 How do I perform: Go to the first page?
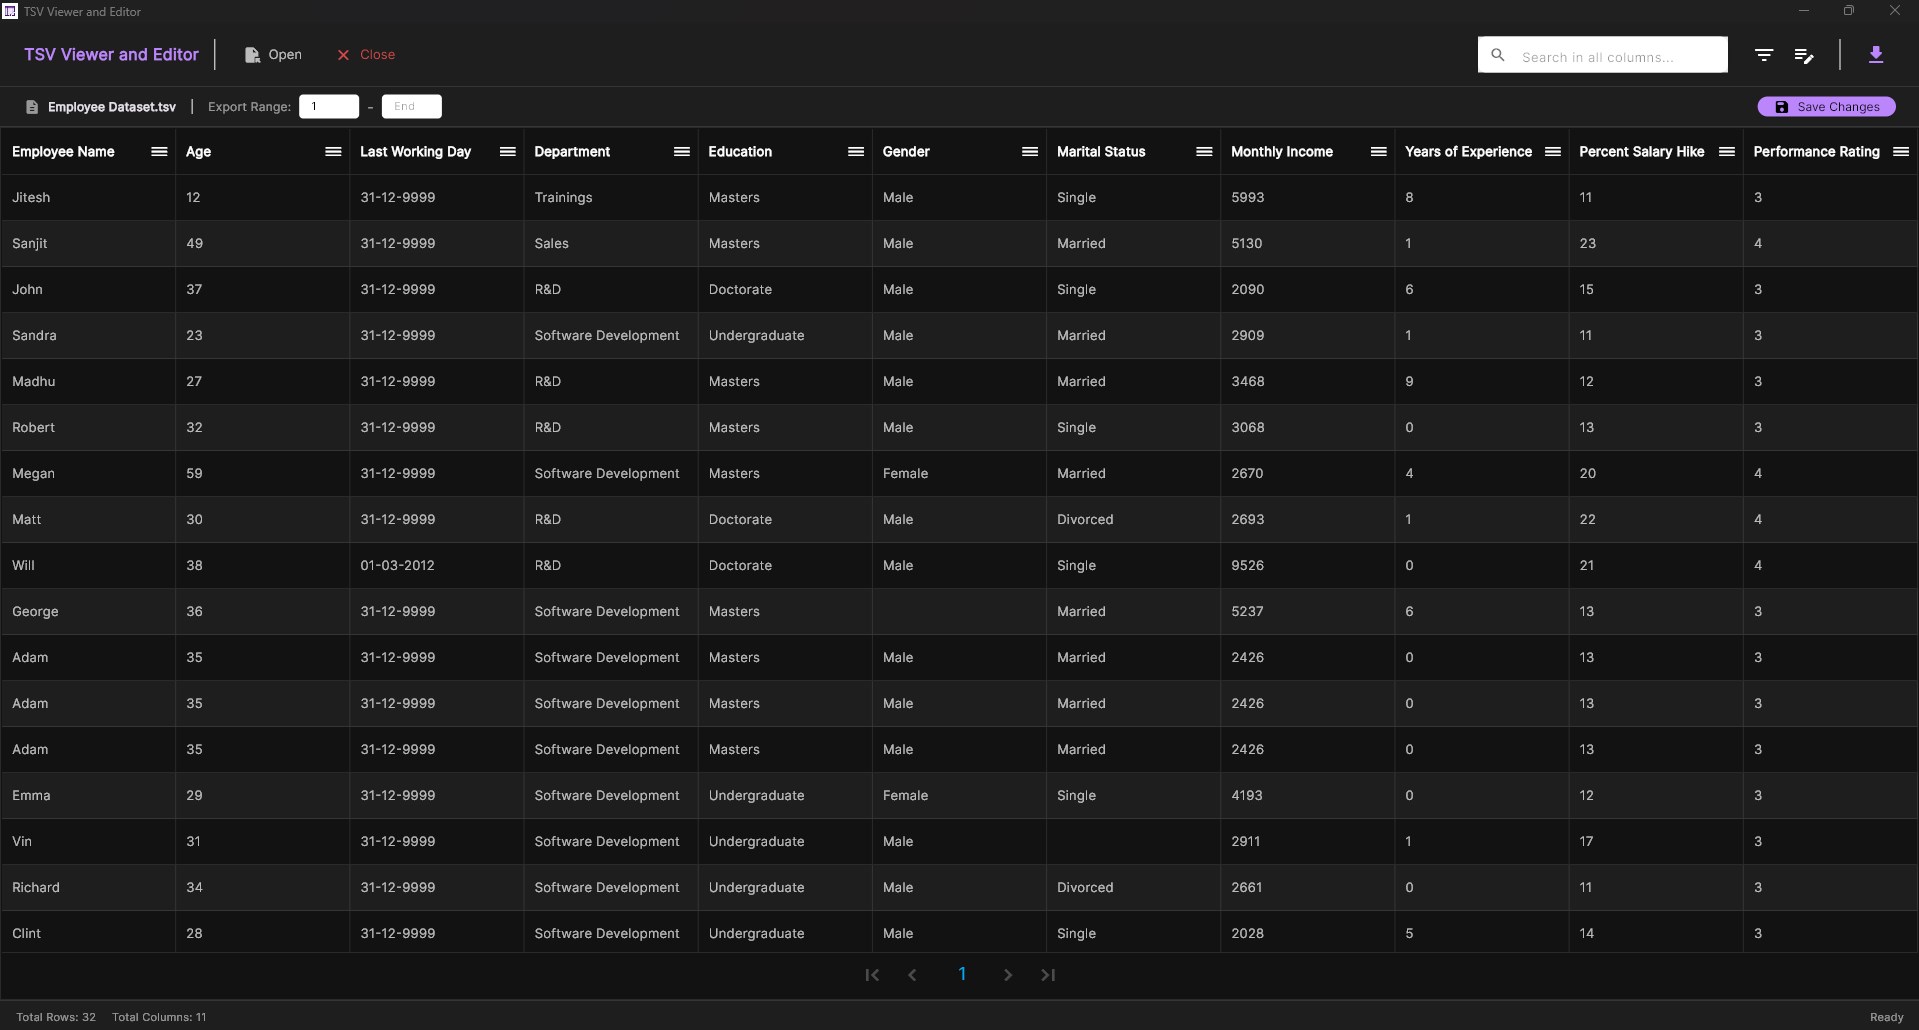(x=872, y=975)
